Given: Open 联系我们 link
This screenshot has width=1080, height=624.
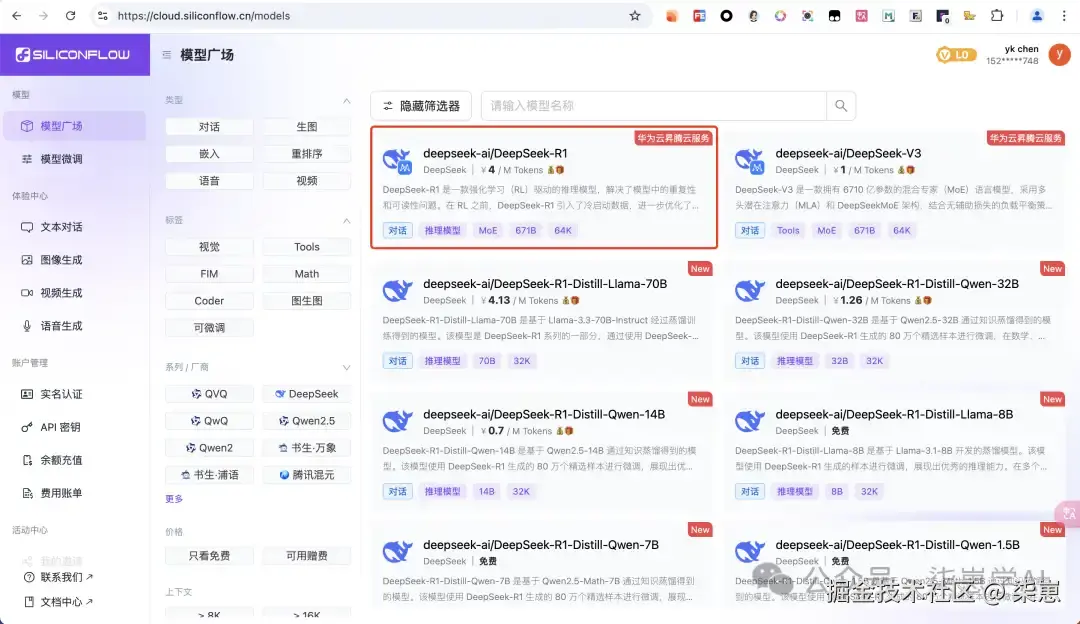Looking at the screenshot, I should tap(59, 577).
